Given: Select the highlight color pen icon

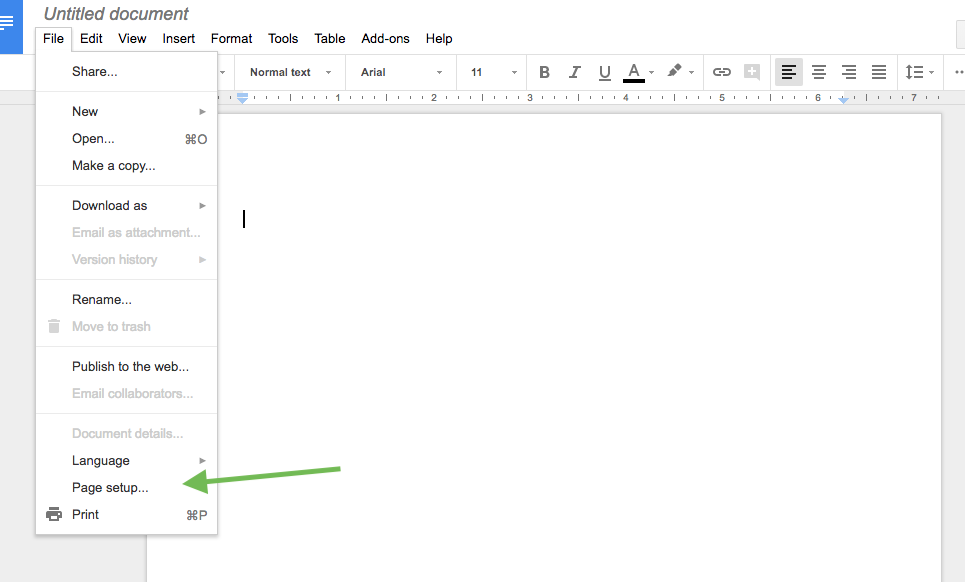Looking at the screenshot, I should [x=675, y=72].
